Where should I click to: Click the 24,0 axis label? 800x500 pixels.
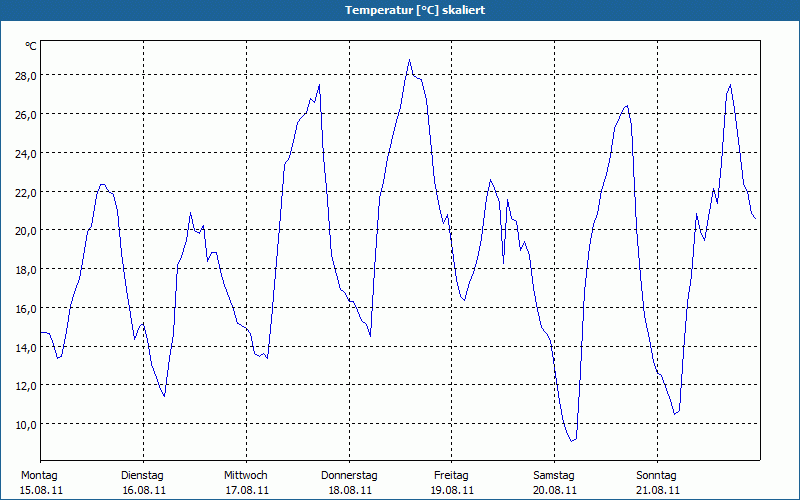click(25, 154)
